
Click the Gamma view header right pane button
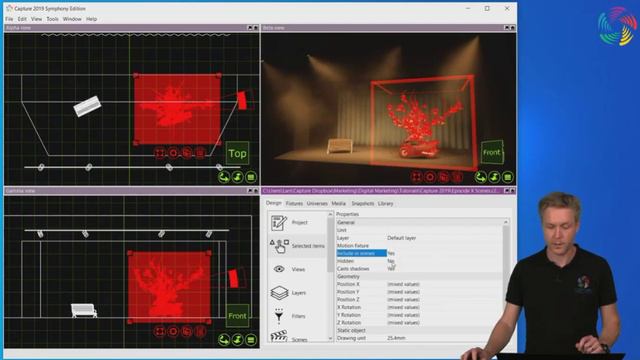tap(256, 191)
